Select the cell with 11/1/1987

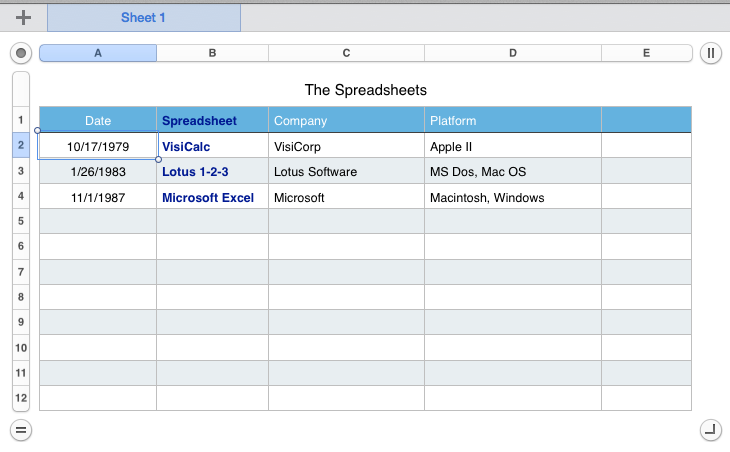coord(98,196)
